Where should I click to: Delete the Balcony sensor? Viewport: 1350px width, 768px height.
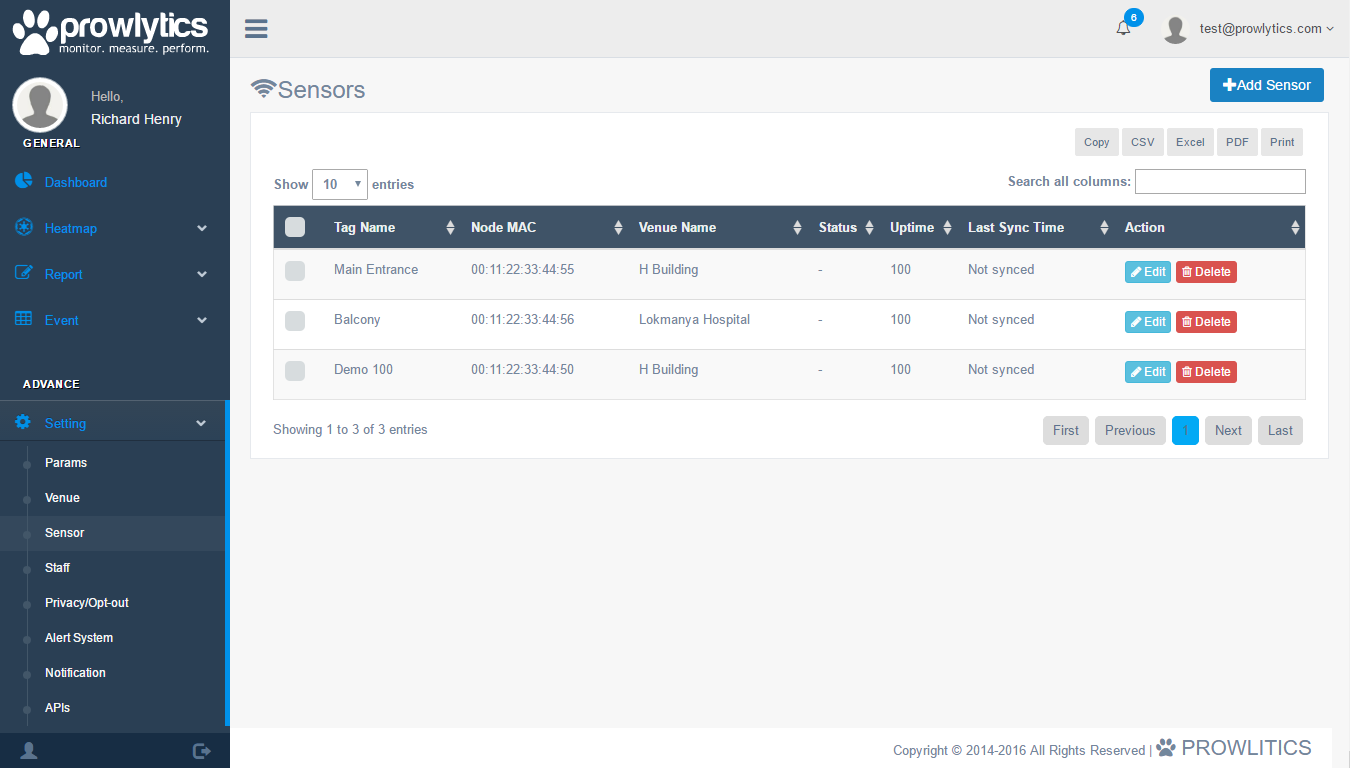point(1206,322)
